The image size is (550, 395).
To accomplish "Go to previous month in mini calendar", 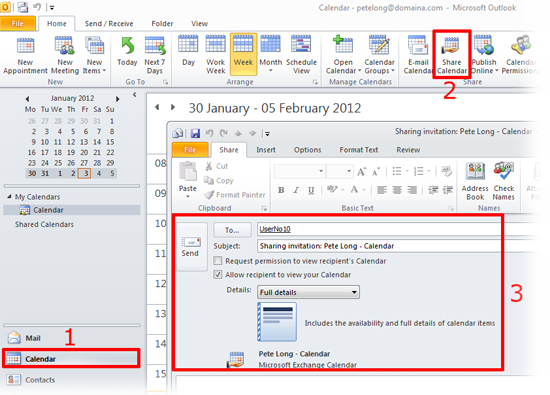I will [x=27, y=99].
